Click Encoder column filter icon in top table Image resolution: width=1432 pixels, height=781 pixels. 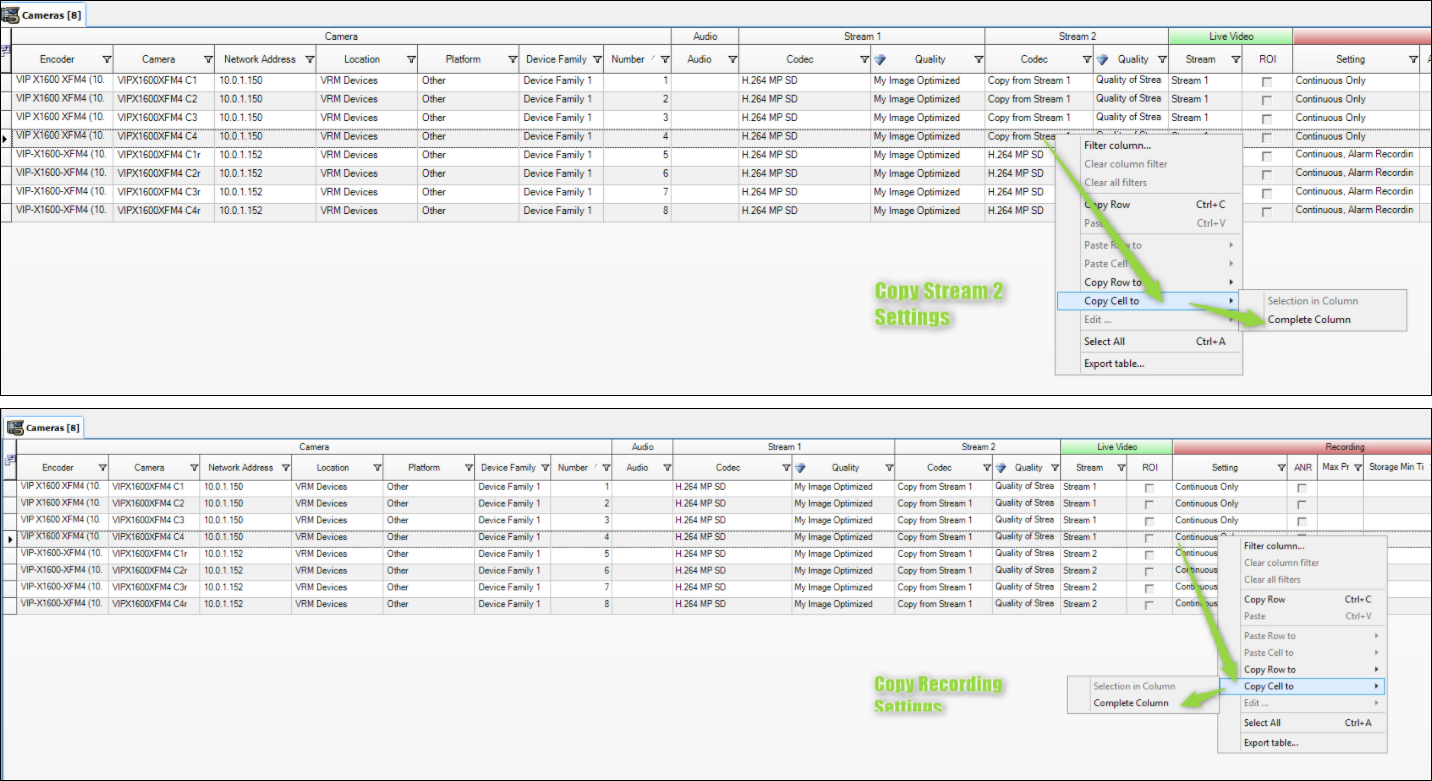(106, 60)
